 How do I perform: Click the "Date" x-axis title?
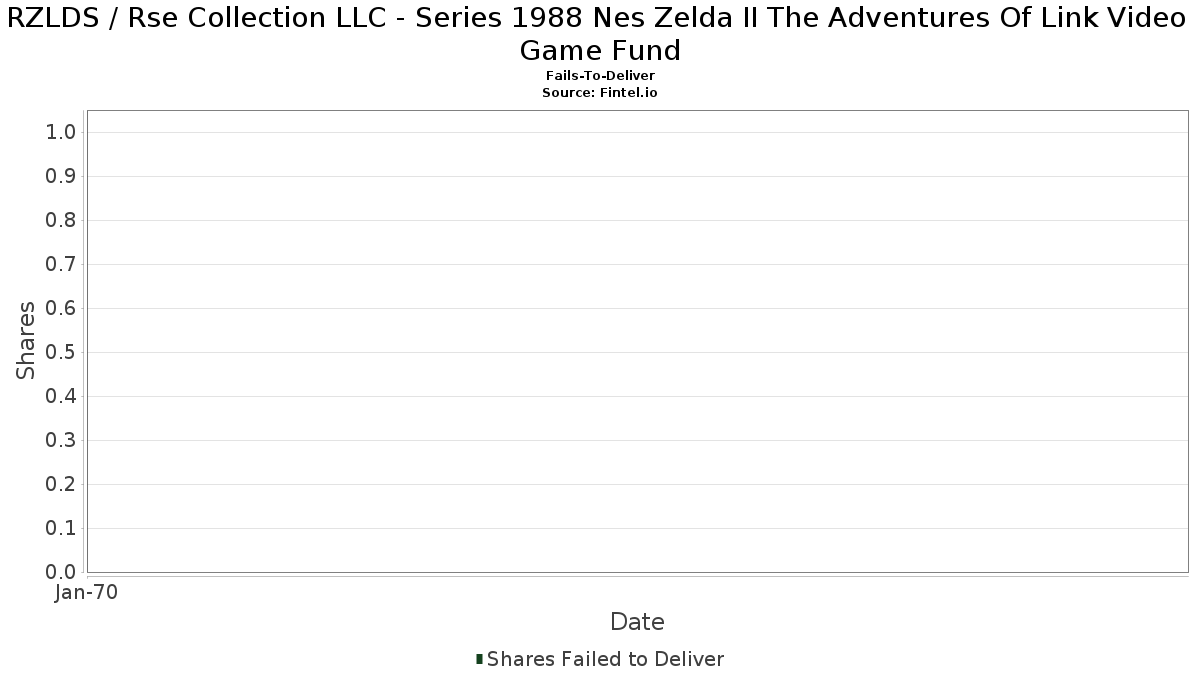pos(637,622)
